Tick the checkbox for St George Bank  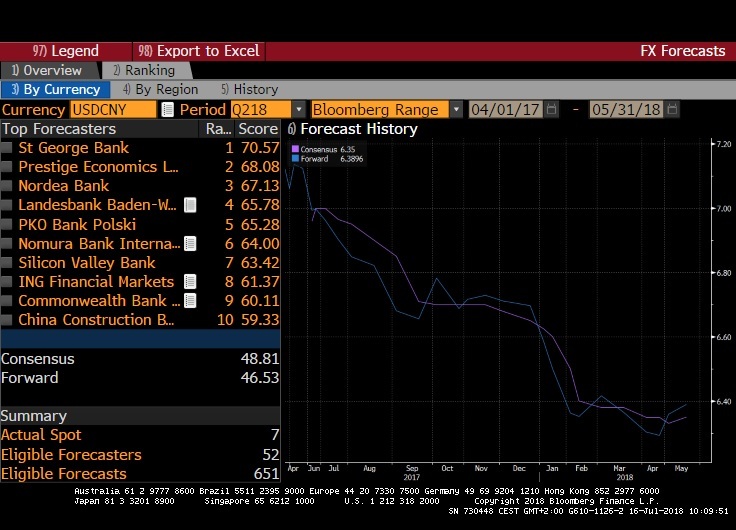click(x=8, y=148)
